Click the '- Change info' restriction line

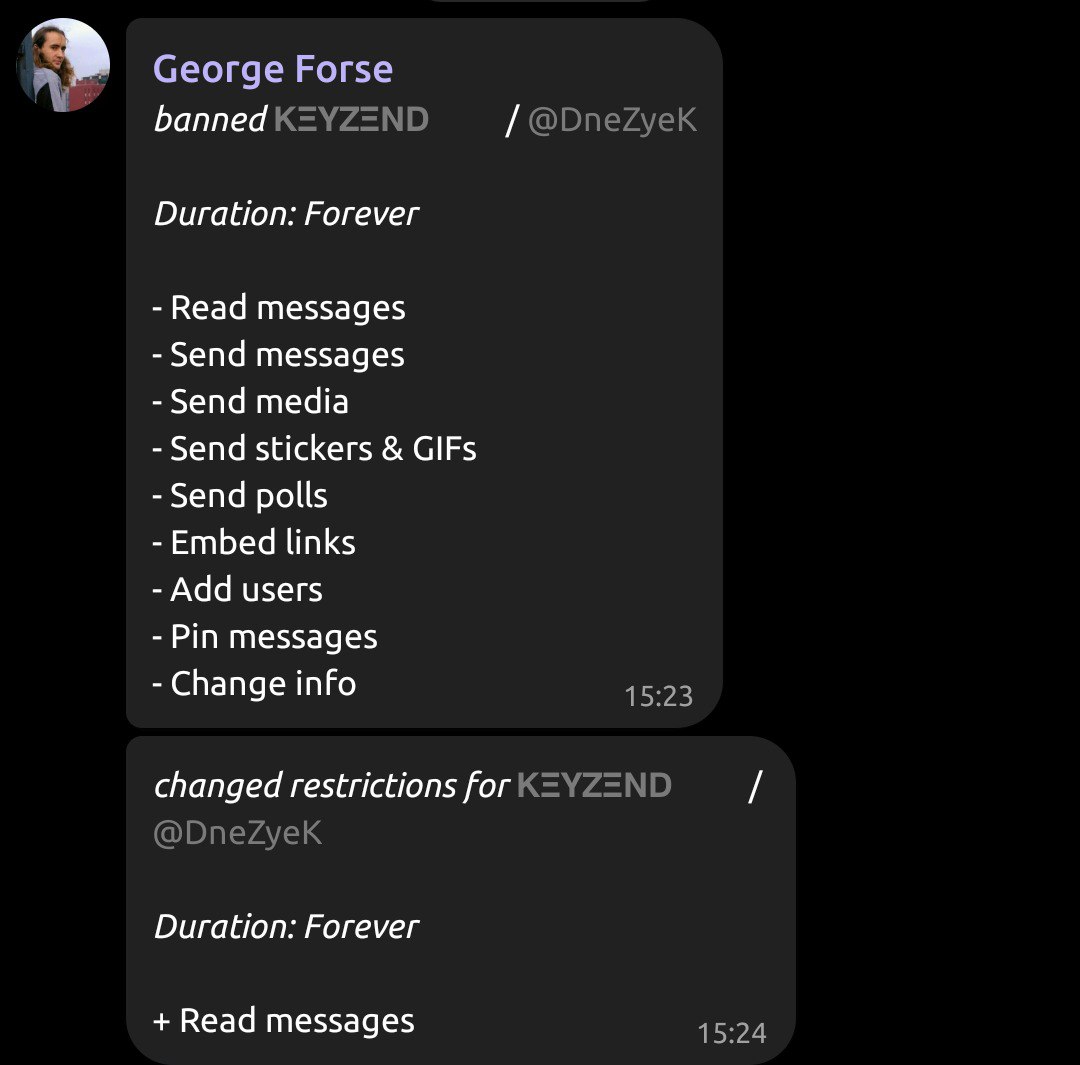point(253,683)
